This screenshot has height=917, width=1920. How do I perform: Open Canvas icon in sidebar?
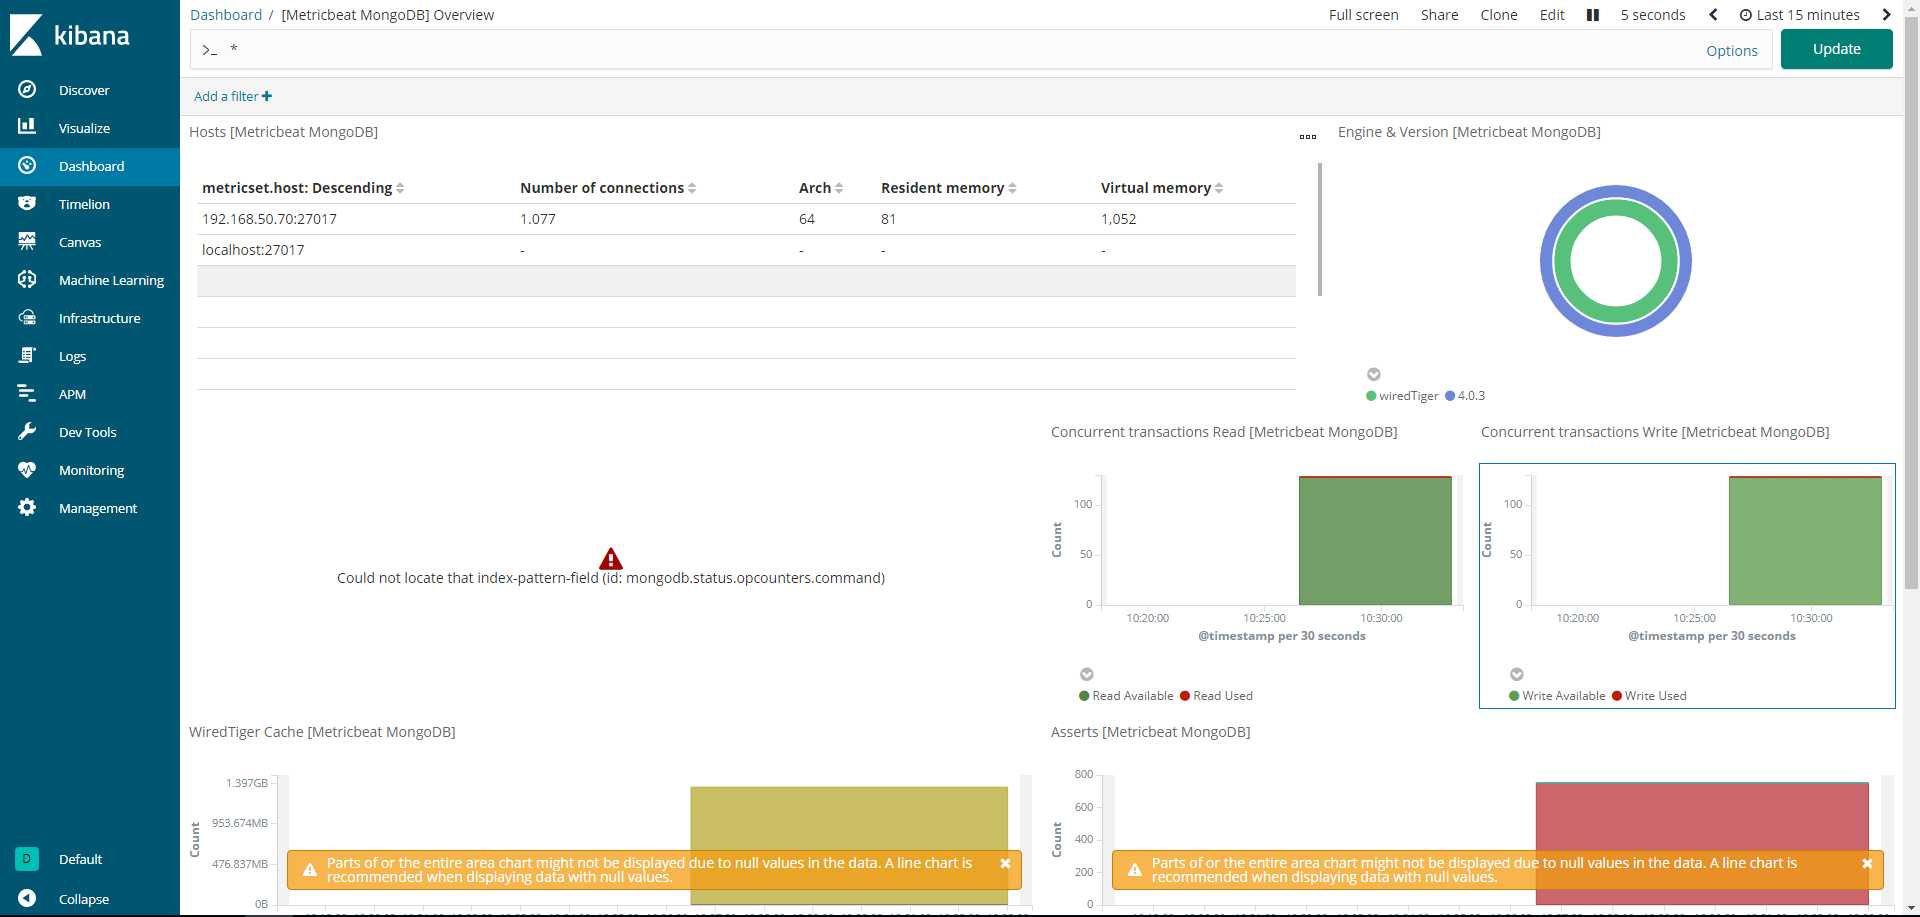click(27, 241)
